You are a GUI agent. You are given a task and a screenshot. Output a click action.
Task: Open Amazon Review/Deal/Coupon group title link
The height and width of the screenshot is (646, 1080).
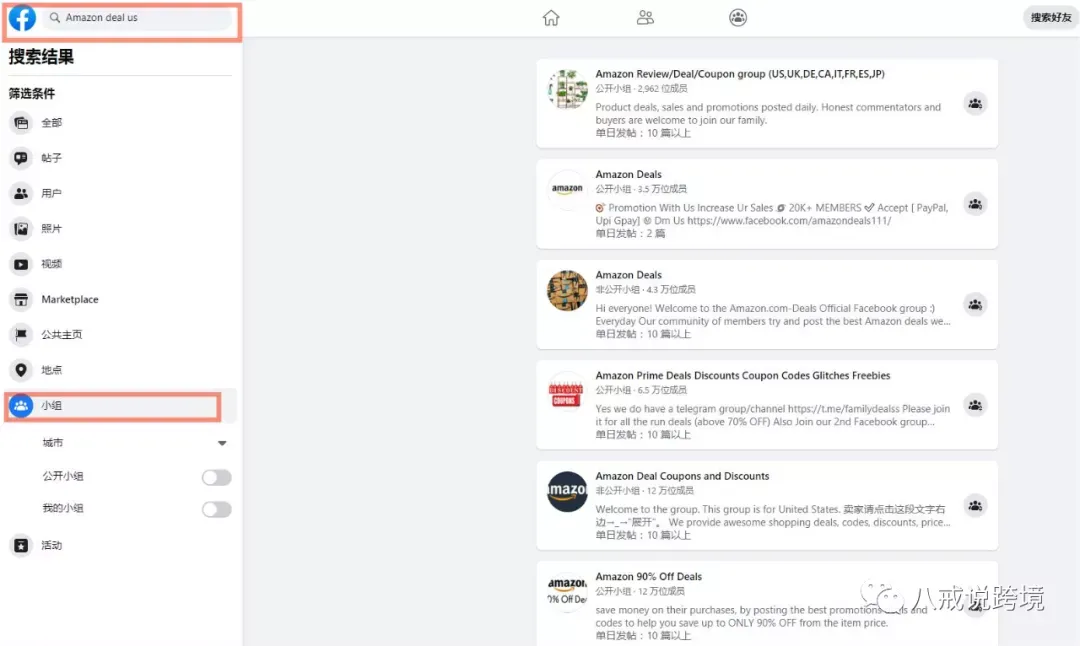[740, 74]
